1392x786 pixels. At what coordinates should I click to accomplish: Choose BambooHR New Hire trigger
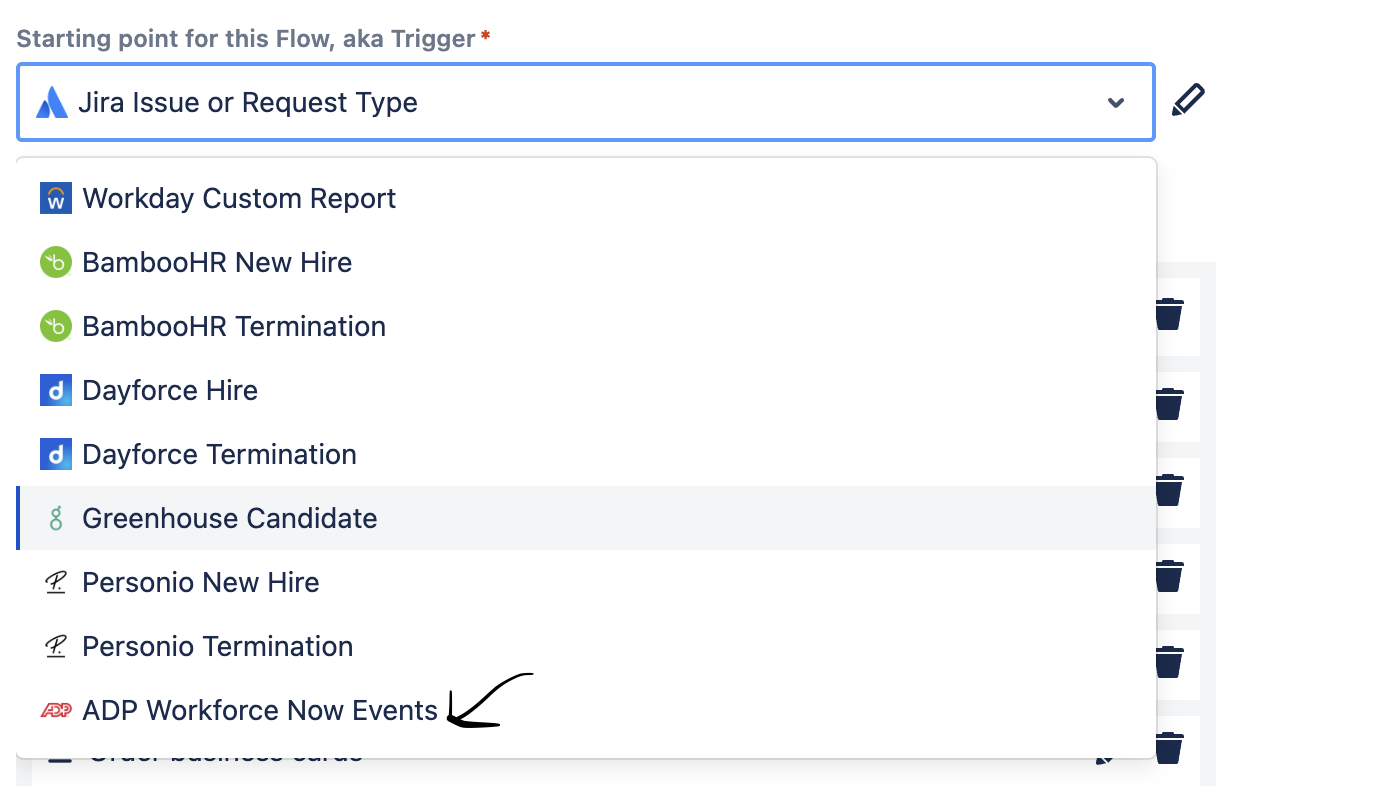(586, 262)
